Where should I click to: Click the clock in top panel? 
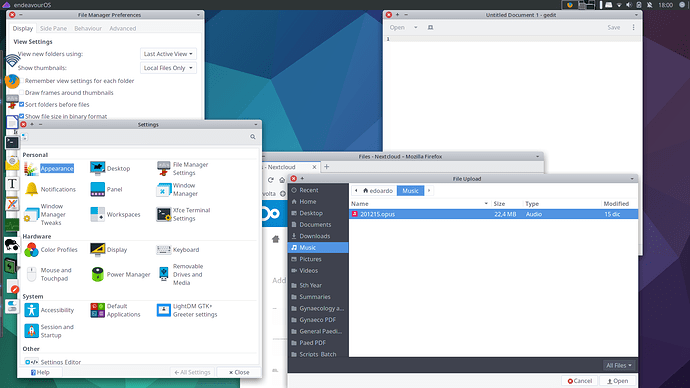665,5
